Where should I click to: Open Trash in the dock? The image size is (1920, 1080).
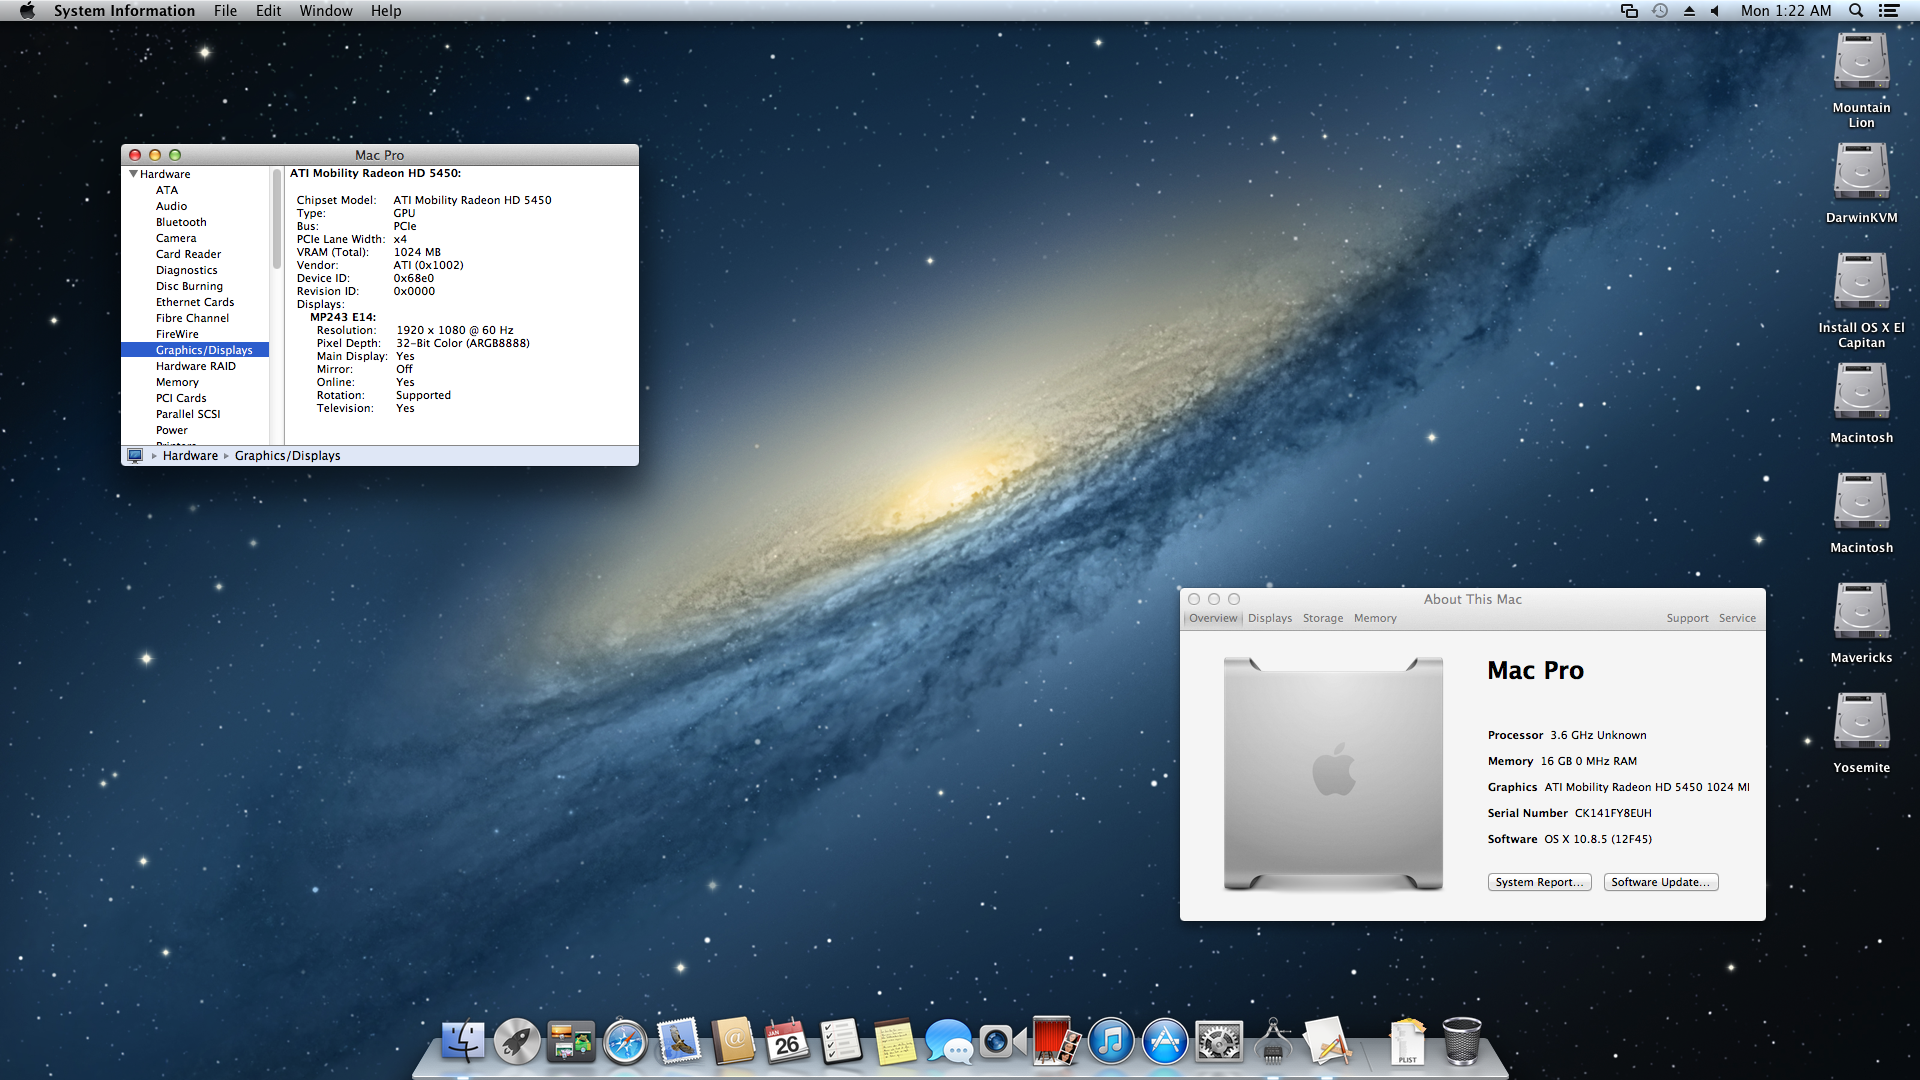1462,1042
